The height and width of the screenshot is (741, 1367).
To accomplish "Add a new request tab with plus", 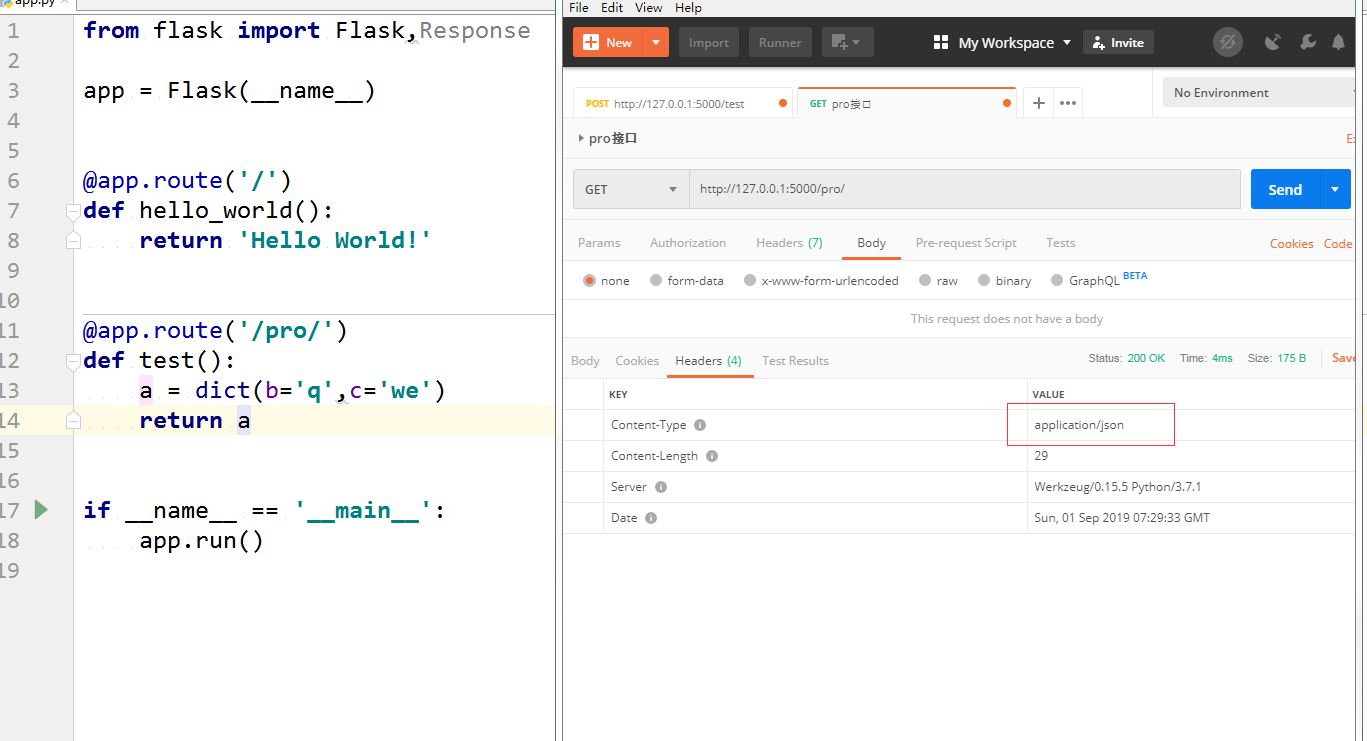I will pos(1039,103).
